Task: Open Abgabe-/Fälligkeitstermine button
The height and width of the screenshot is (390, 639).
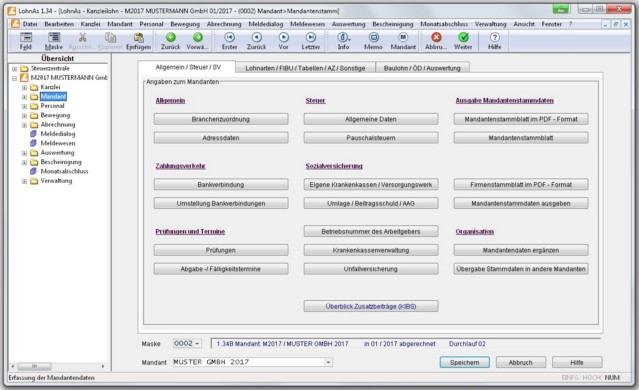Action: coord(221,269)
